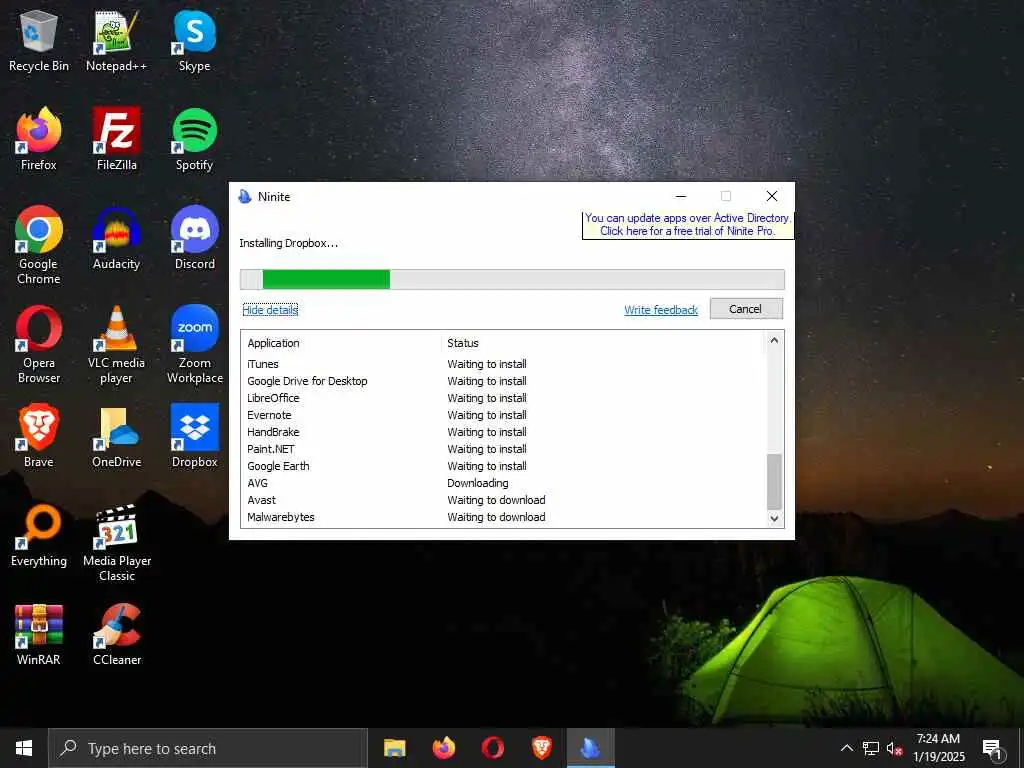Viewport: 1024px width, 768px height.
Task: Select the Notepad++ desktop shortcut
Action: click(116, 41)
